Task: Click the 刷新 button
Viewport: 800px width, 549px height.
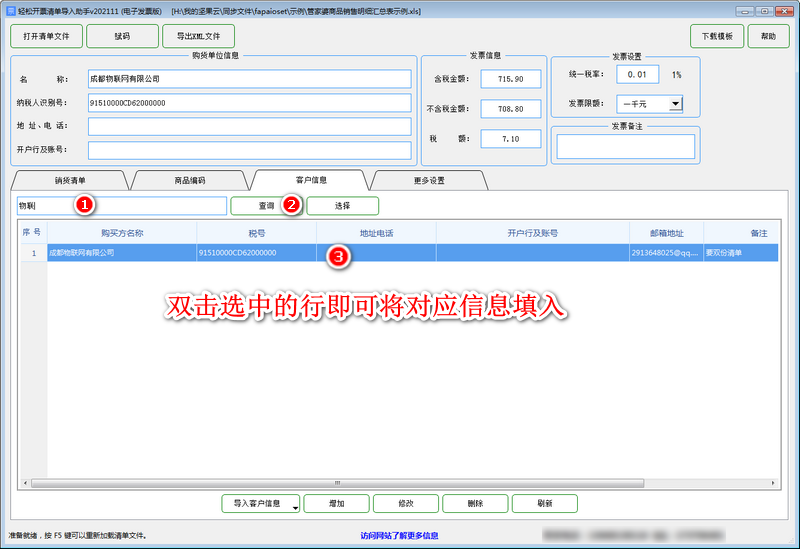Action: (544, 504)
